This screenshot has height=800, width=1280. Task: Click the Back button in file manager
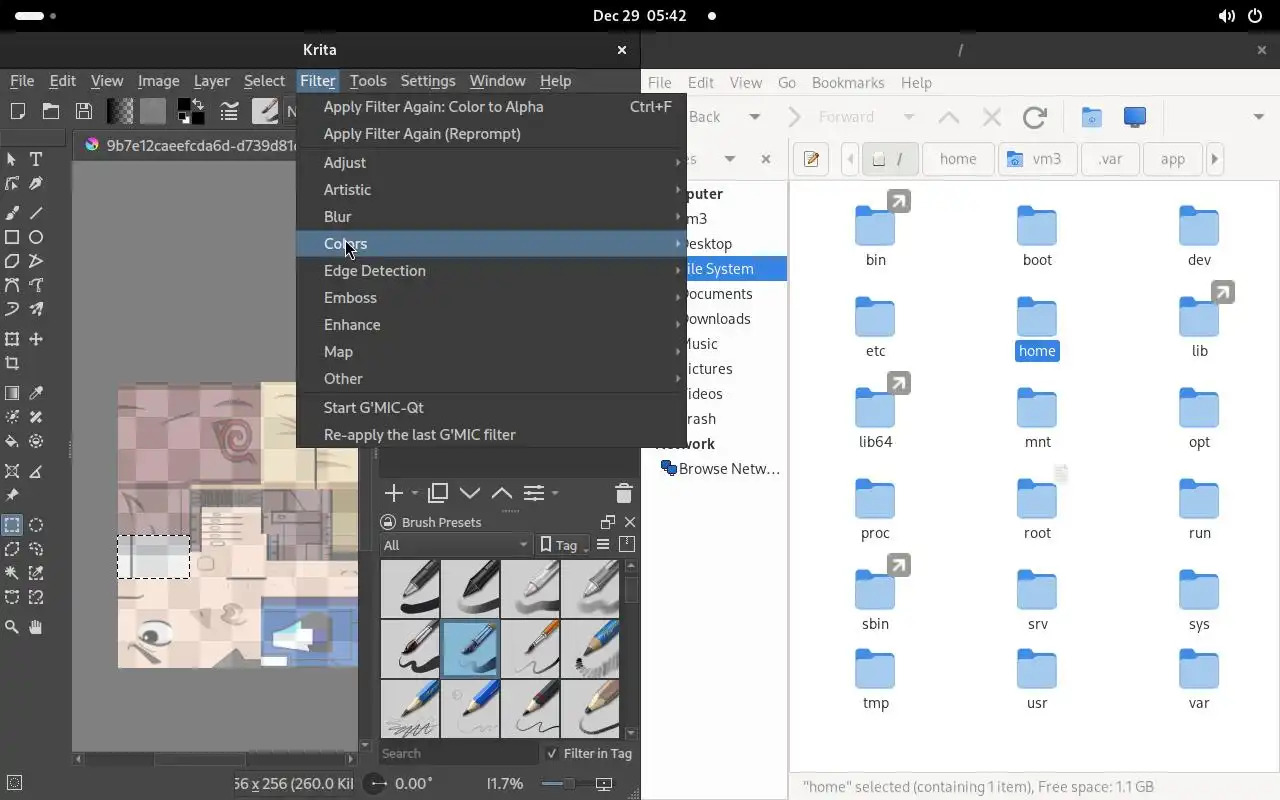(704, 117)
